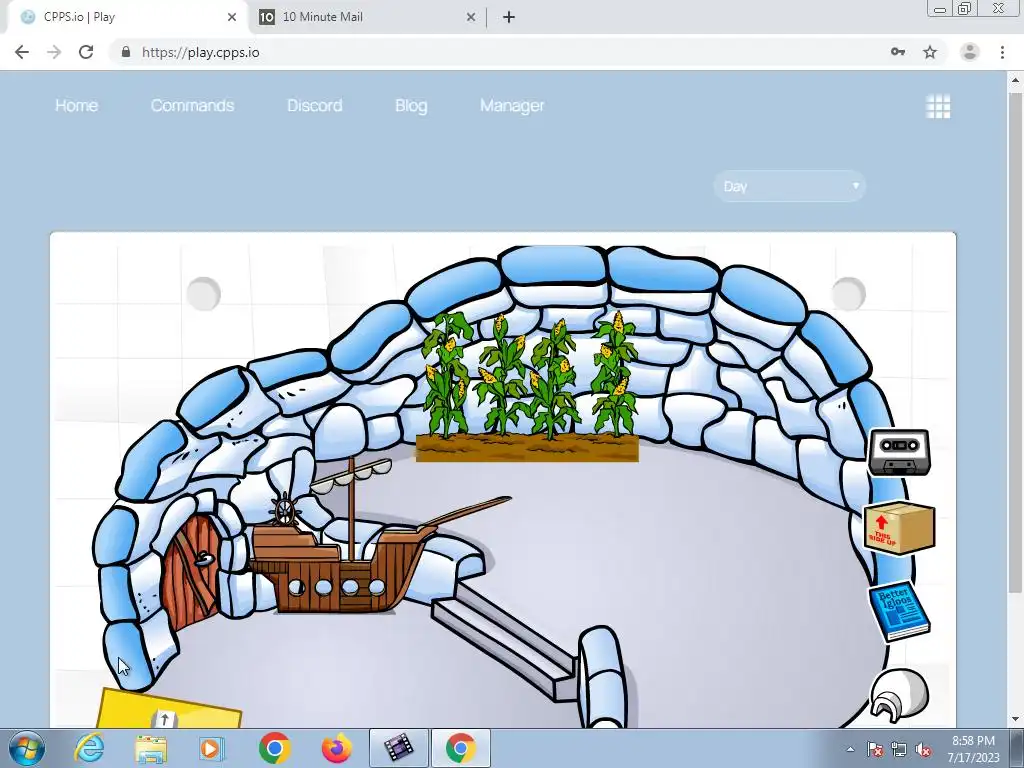The width and height of the screenshot is (1024, 768).
Task: Open the Blog nav link
Action: 411,105
